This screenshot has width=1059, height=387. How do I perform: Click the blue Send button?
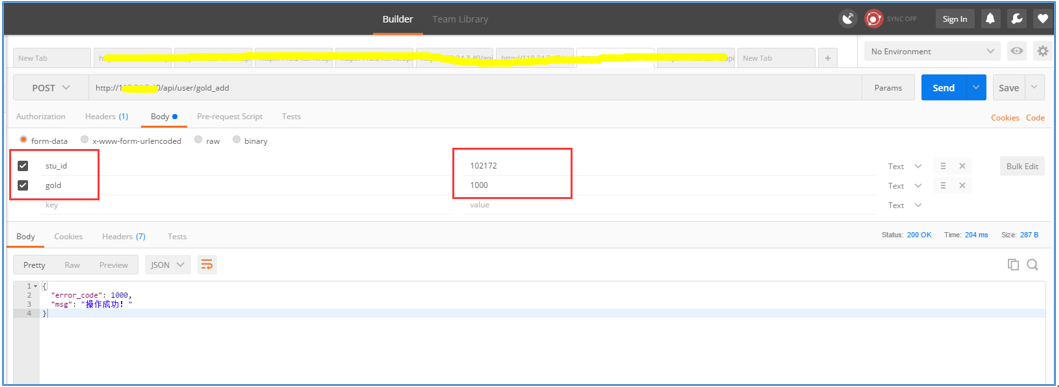point(944,88)
